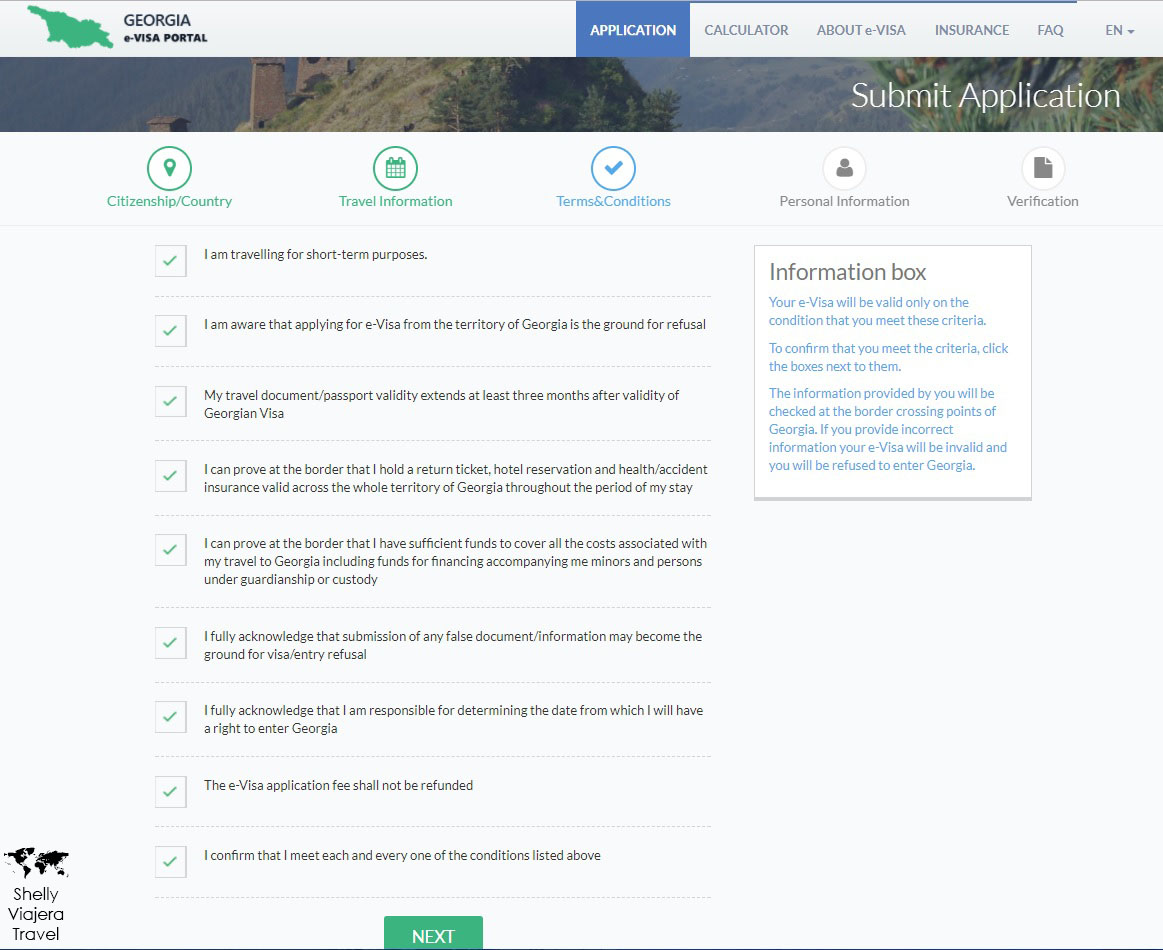Click the Verification document icon
Image resolution: width=1163 pixels, height=950 pixels.
tap(1043, 168)
